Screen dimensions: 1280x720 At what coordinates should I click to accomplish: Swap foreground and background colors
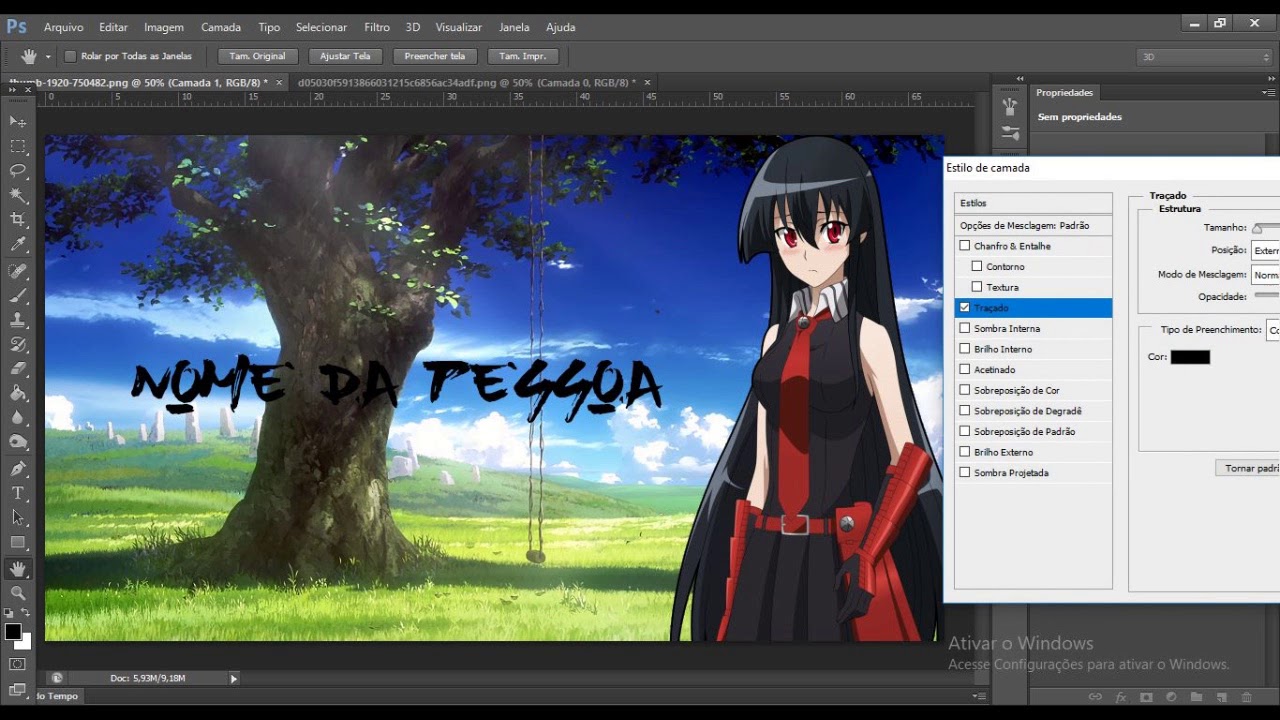26,613
